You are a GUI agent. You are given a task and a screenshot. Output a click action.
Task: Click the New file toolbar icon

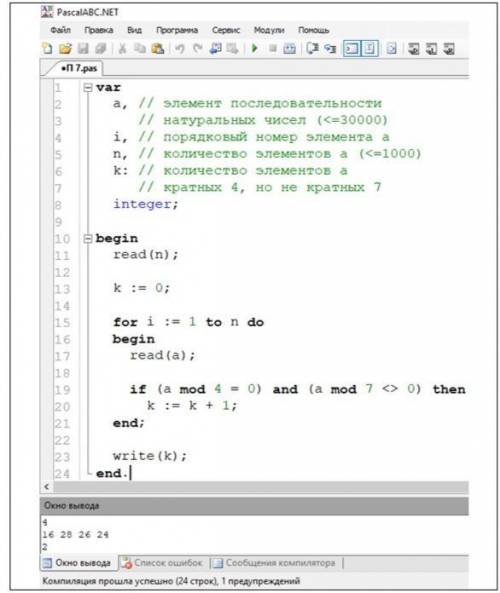[47, 48]
